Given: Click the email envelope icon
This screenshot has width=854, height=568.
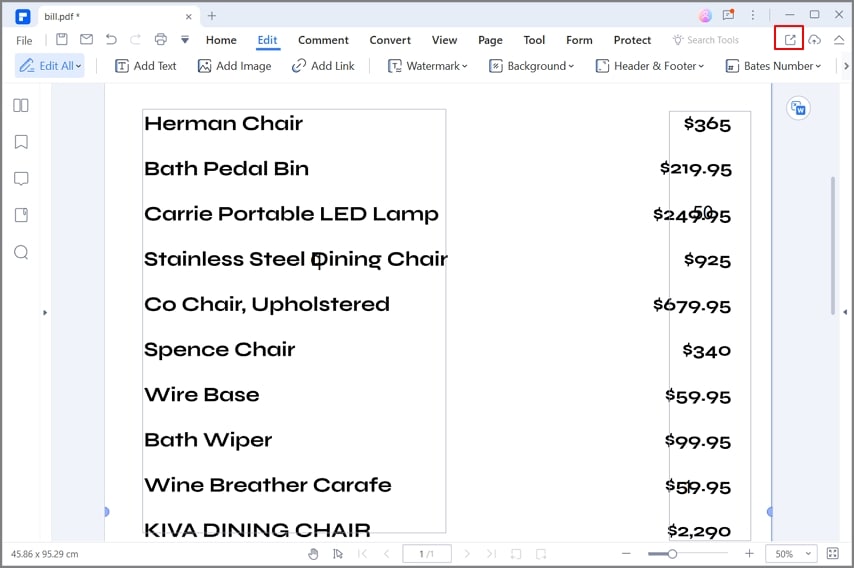Looking at the screenshot, I should [86, 39].
